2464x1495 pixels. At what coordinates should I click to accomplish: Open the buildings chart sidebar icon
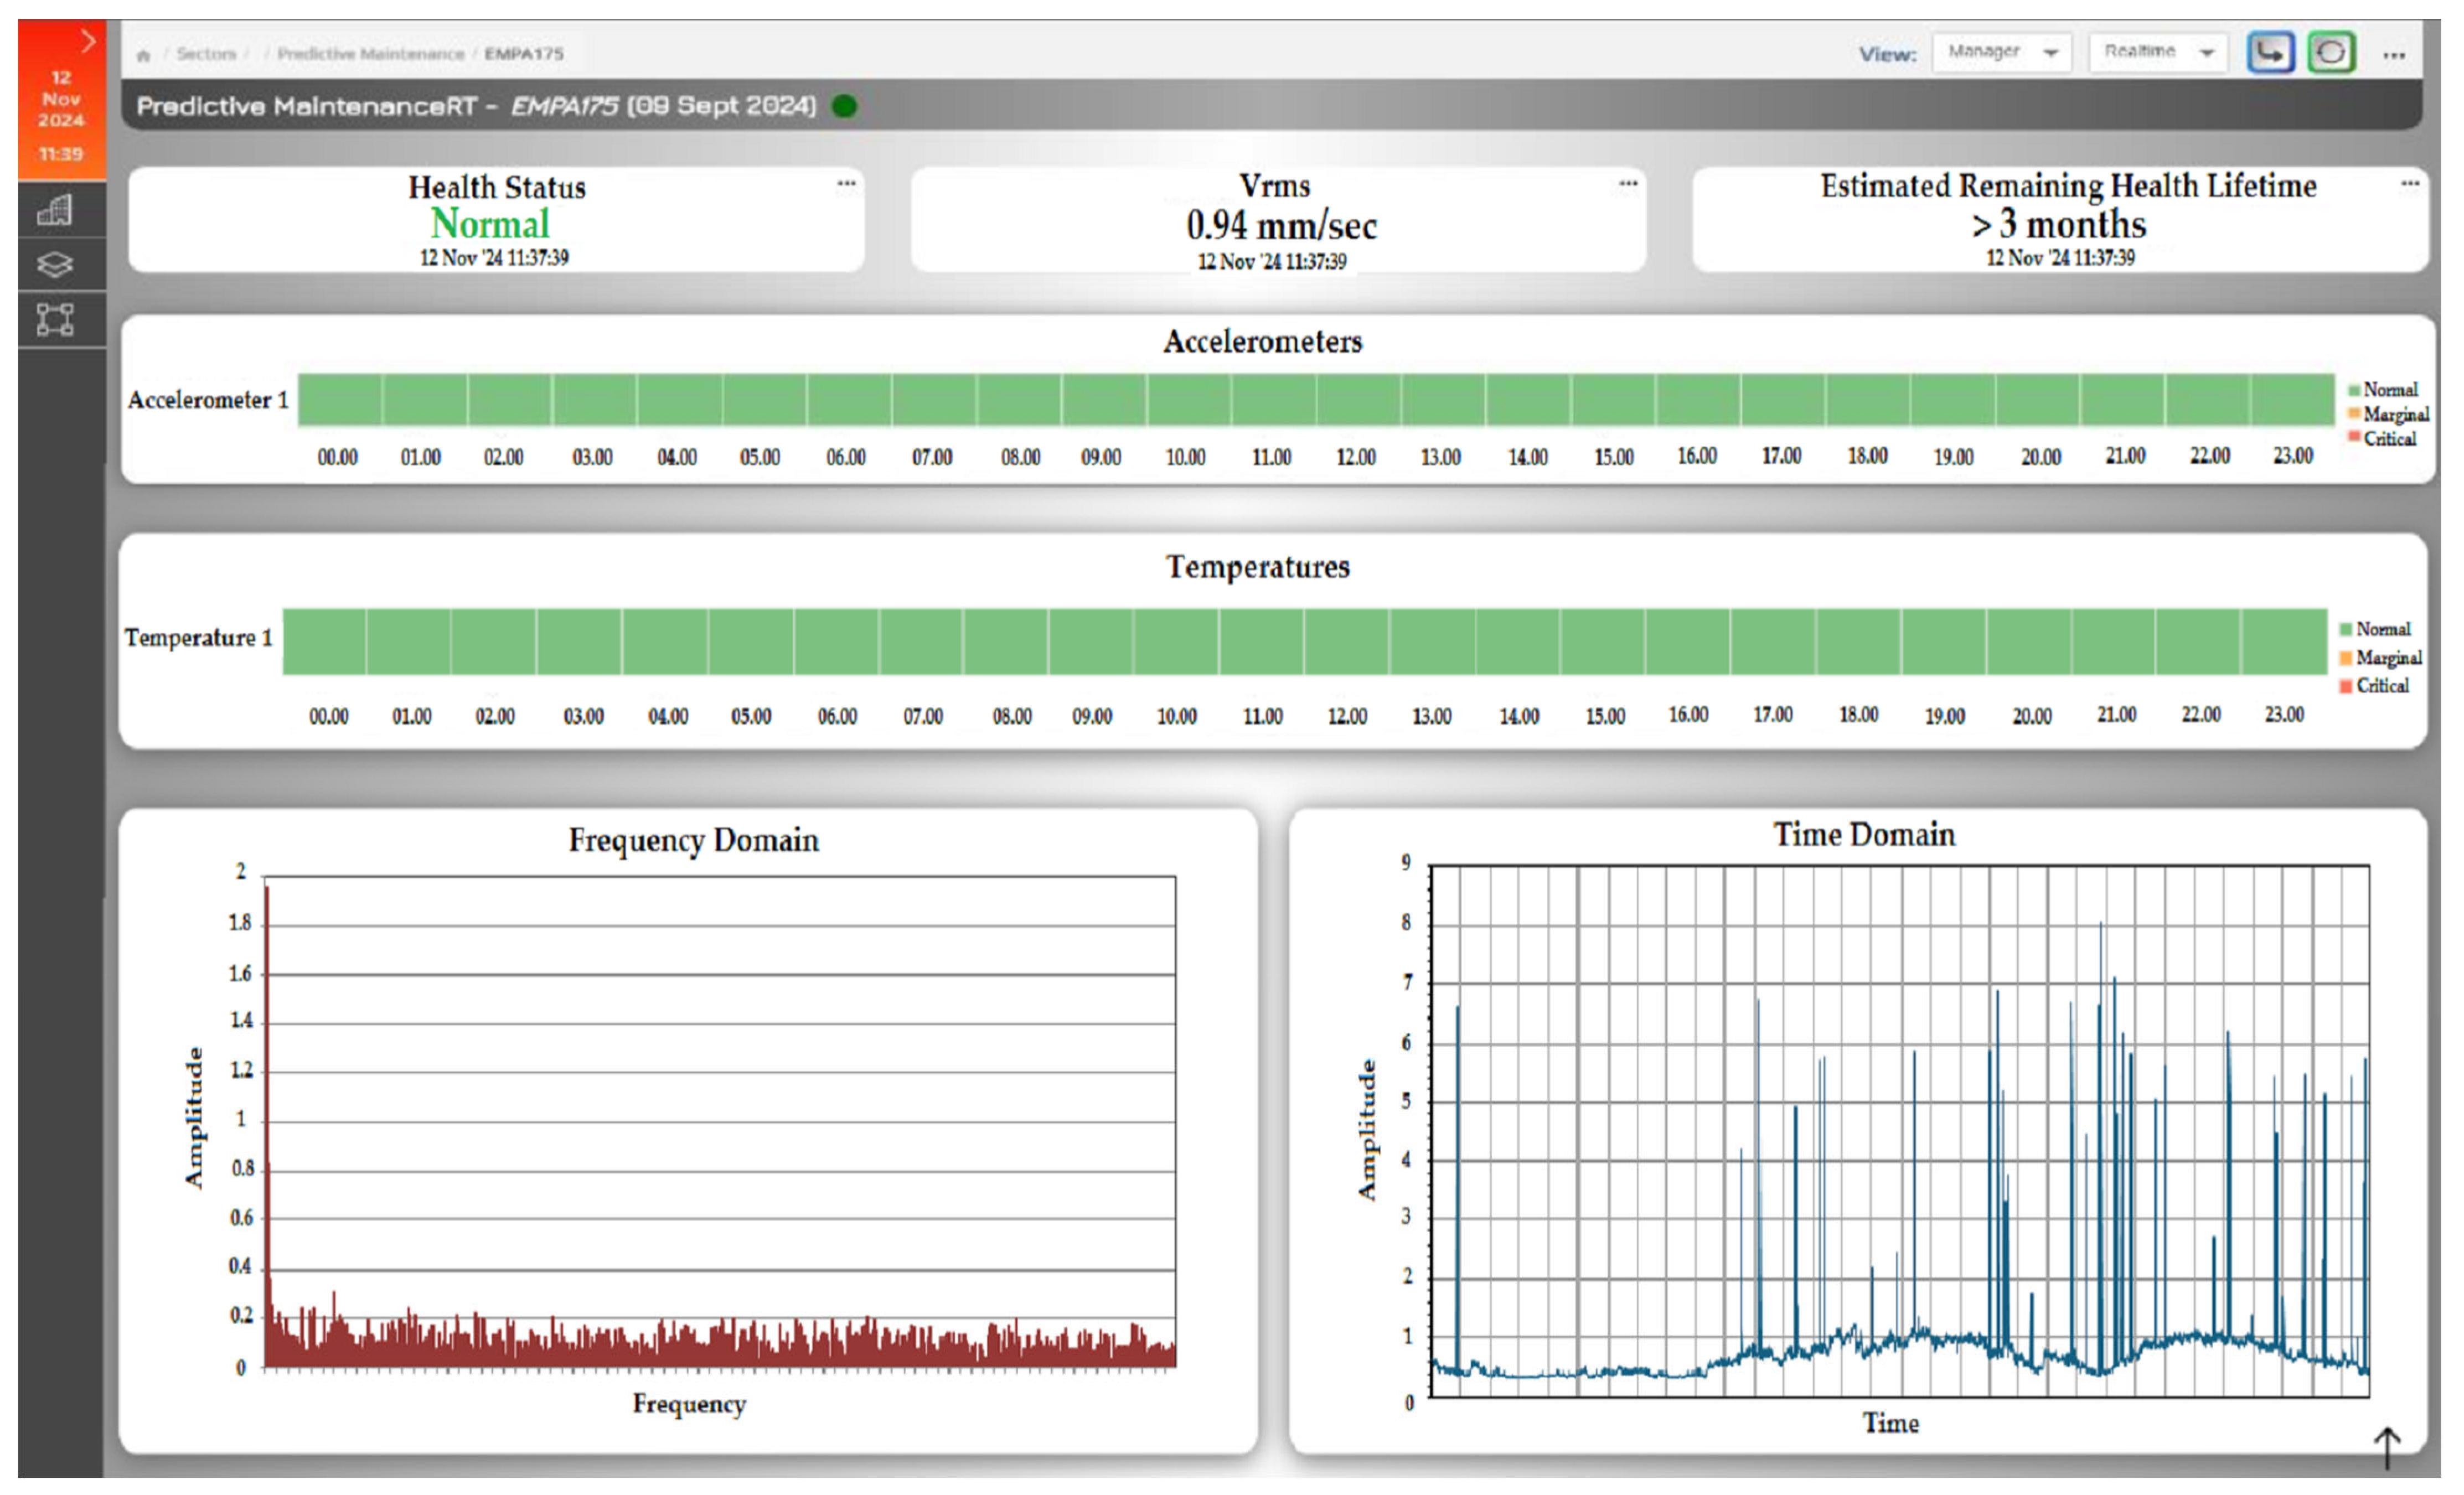click(55, 210)
